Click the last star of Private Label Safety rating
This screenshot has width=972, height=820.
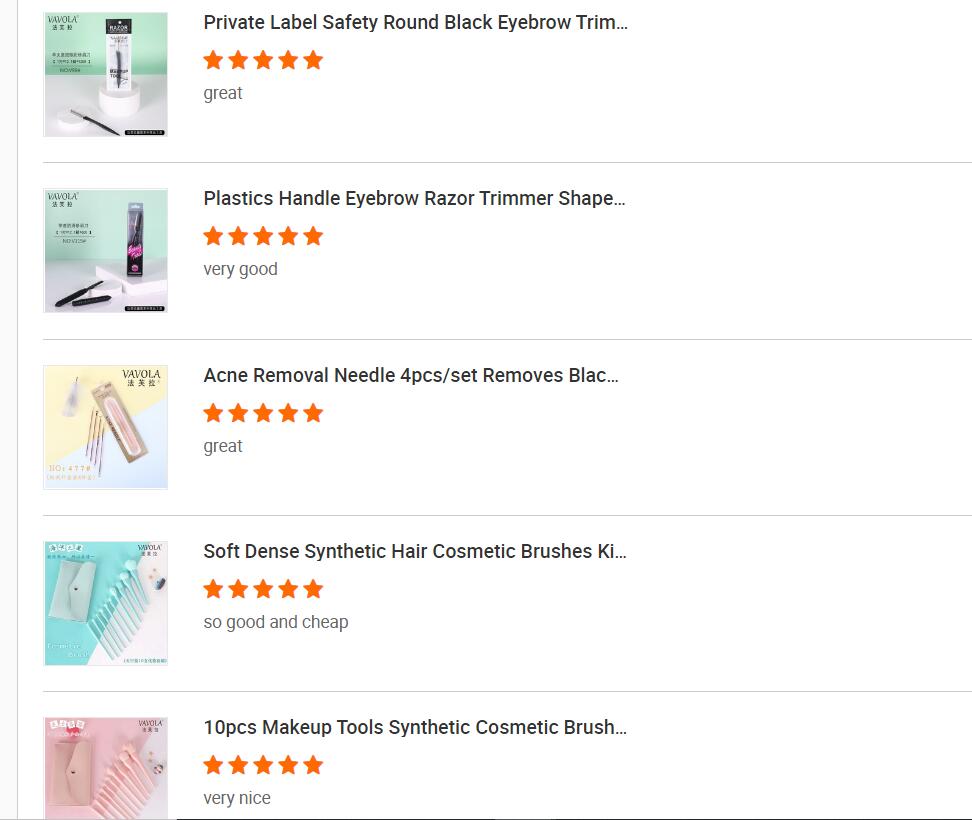[314, 60]
